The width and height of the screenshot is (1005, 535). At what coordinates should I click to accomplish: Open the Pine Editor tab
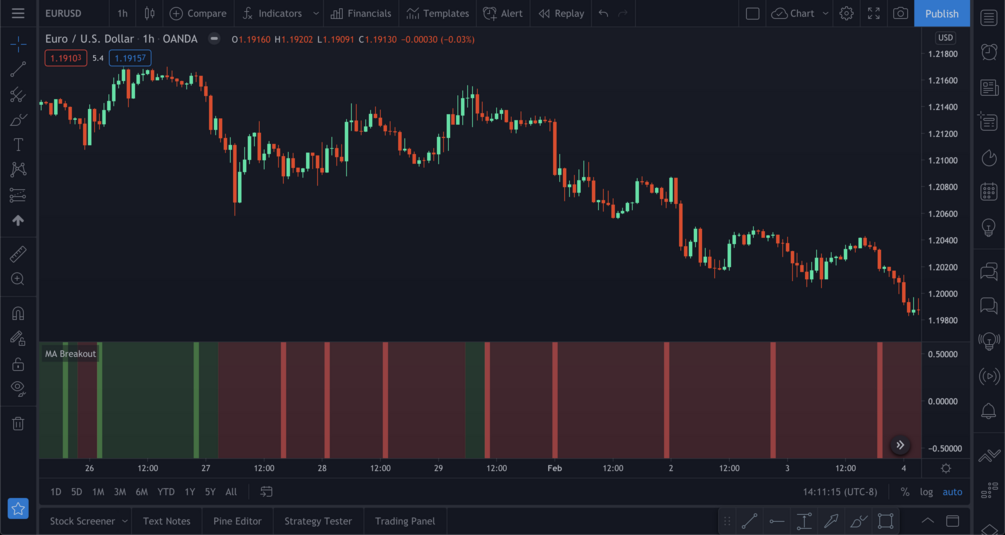point(237,522)
